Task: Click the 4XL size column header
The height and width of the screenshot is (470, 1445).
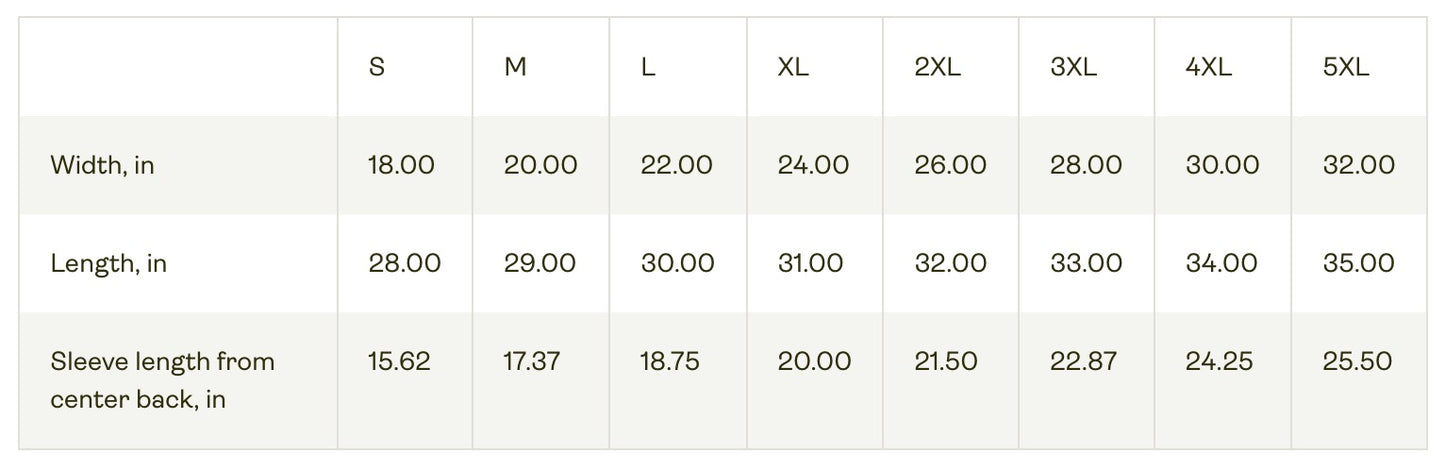Action: (1209, 68)
